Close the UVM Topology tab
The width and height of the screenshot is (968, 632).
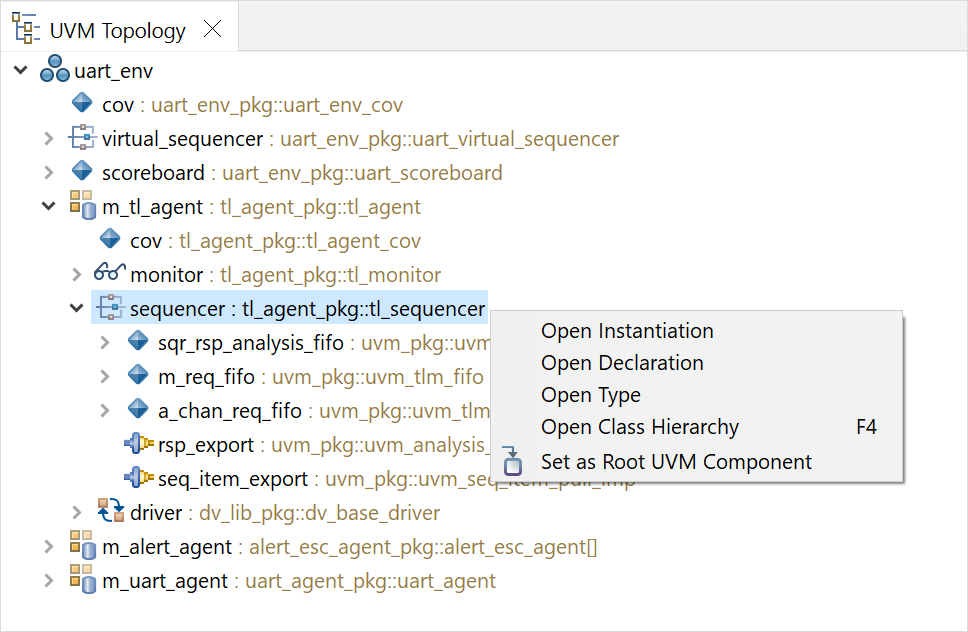point(212,28)
